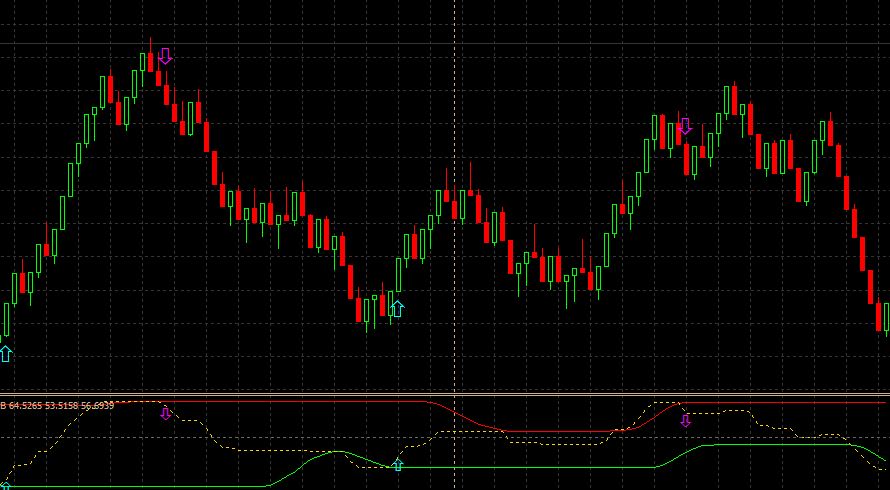Select the last magenta arrow in the indicator window
Viewport: 890px width, 490px height.
tap(686, 421)
